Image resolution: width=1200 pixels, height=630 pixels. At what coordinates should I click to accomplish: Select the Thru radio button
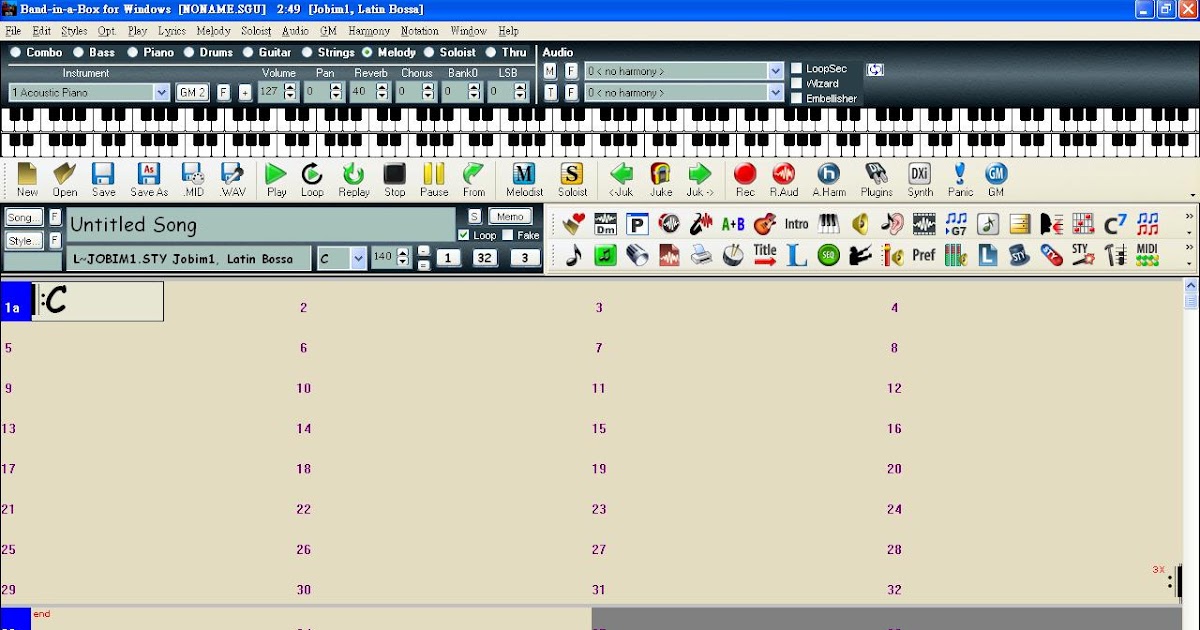pos(491,52)
